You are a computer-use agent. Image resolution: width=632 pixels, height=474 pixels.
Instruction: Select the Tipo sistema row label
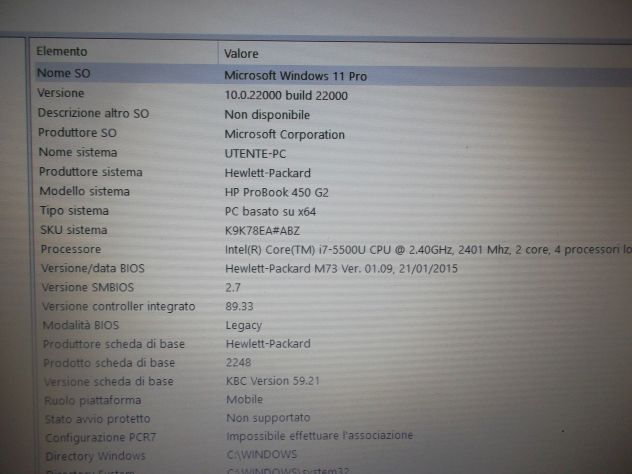tap(74, 211)
